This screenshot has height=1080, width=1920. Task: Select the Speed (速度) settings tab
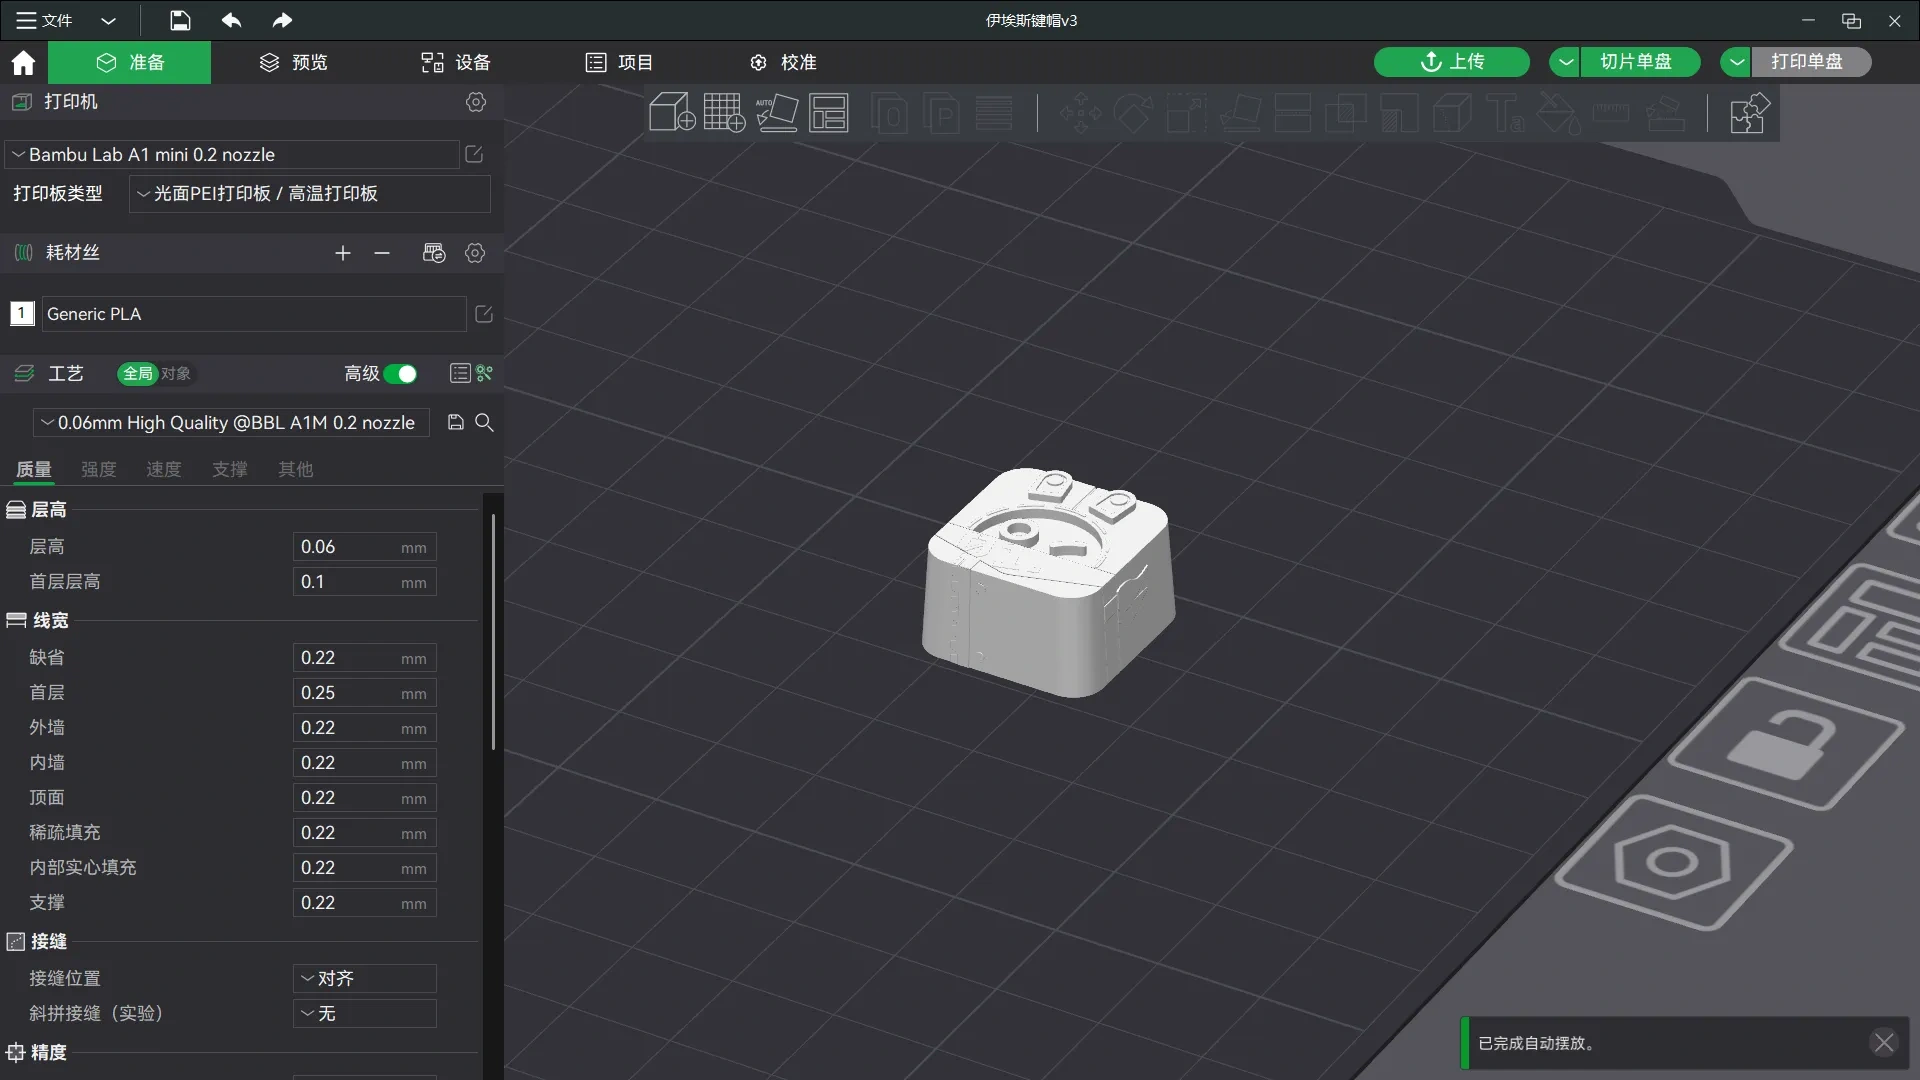(x=164, y=469)
